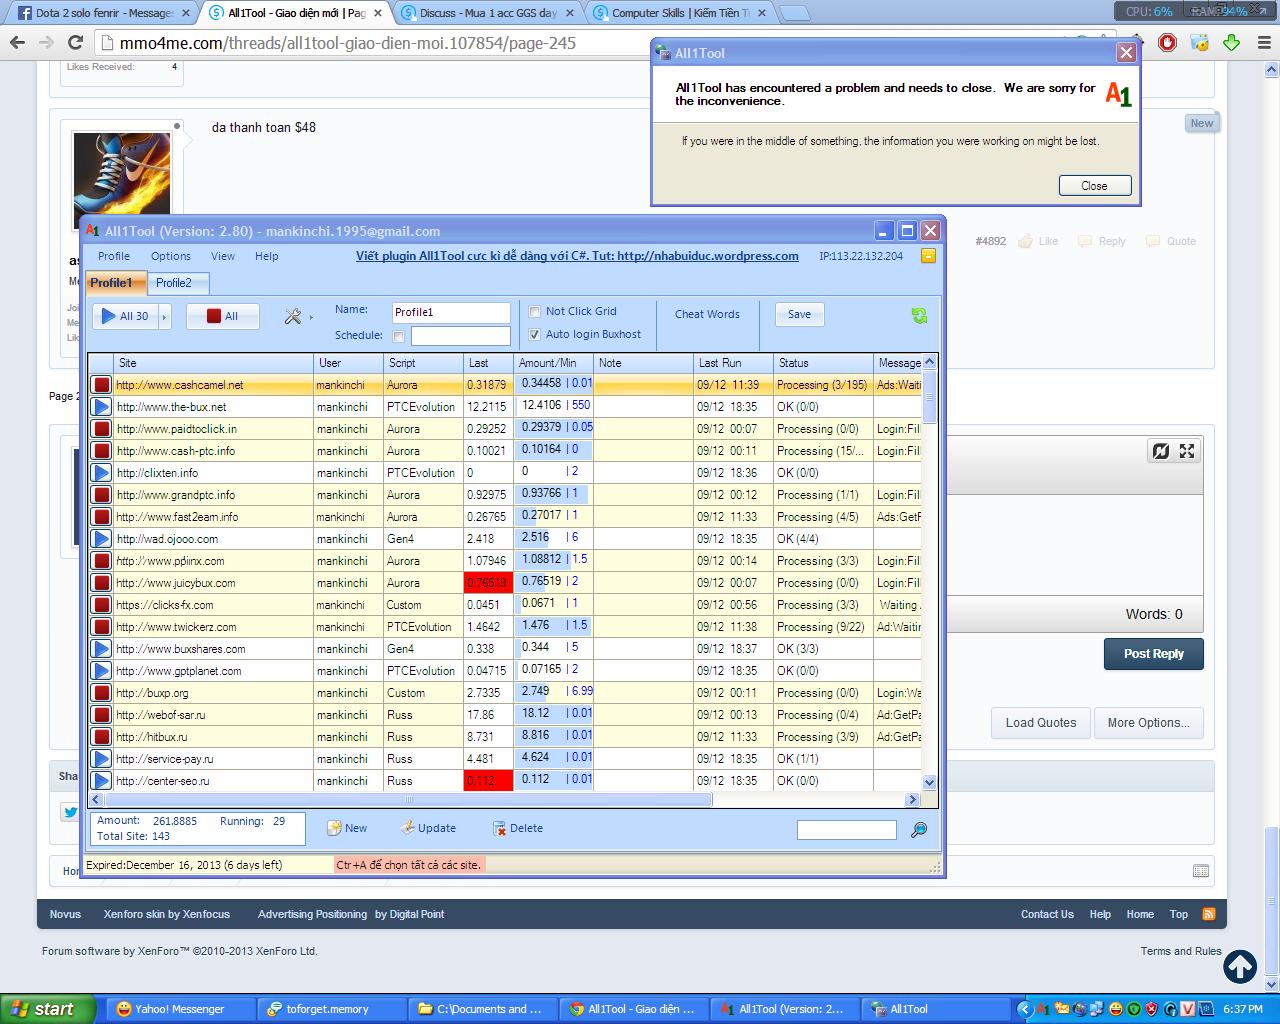Start the clixten.info site row
1280x1024 pixels.
[x=101, y=473]
